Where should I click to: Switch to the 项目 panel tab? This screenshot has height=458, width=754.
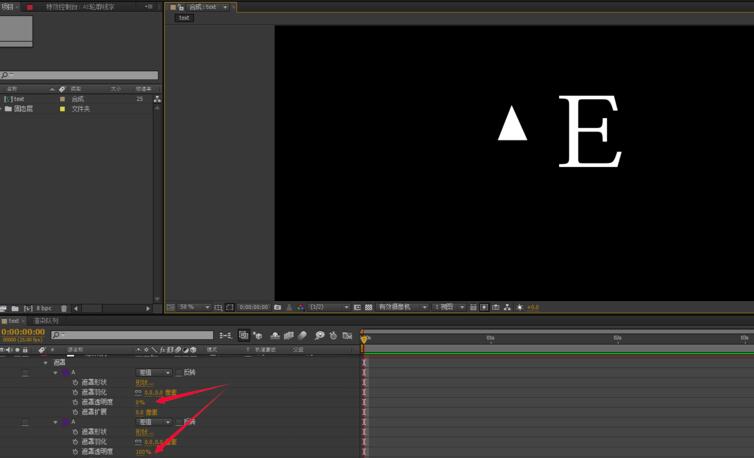8,7
